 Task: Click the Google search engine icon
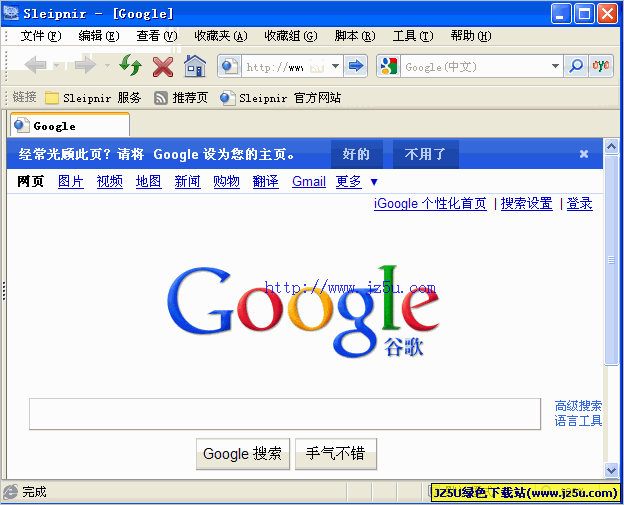coord(389,66)
